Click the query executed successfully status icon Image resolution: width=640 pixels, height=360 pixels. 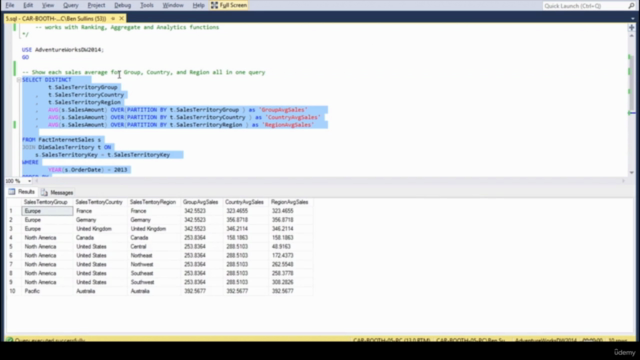[x=9, y=340]
